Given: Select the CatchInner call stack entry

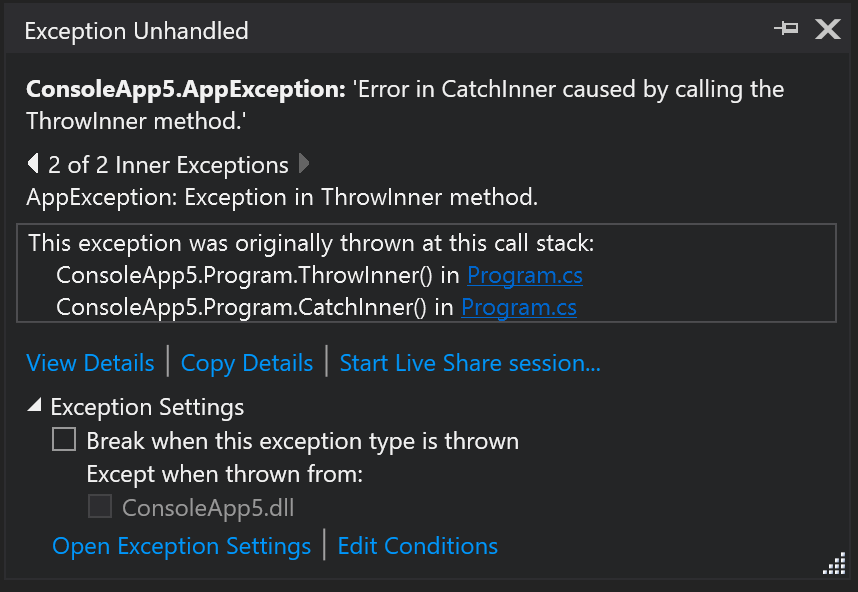Looking at the screenshot, I should [250, 307].
